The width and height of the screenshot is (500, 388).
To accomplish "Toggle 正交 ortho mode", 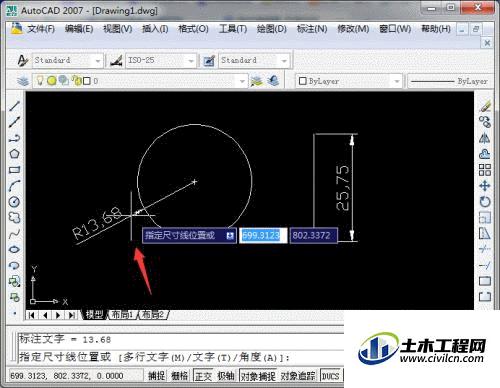I will click(203, 376).
